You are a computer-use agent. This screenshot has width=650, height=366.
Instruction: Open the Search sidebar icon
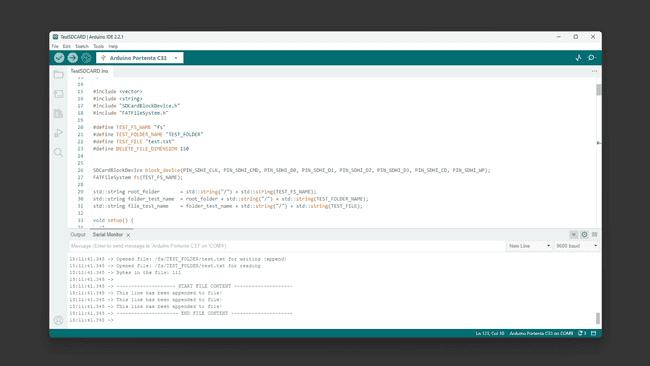58,153
